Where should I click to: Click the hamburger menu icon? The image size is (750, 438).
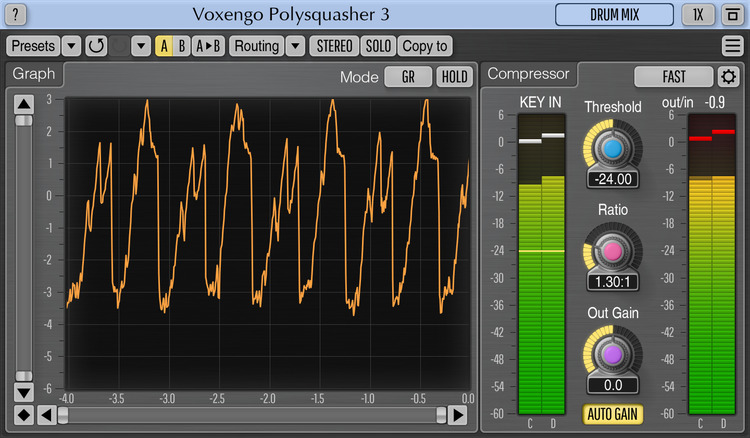coord(732,46)
